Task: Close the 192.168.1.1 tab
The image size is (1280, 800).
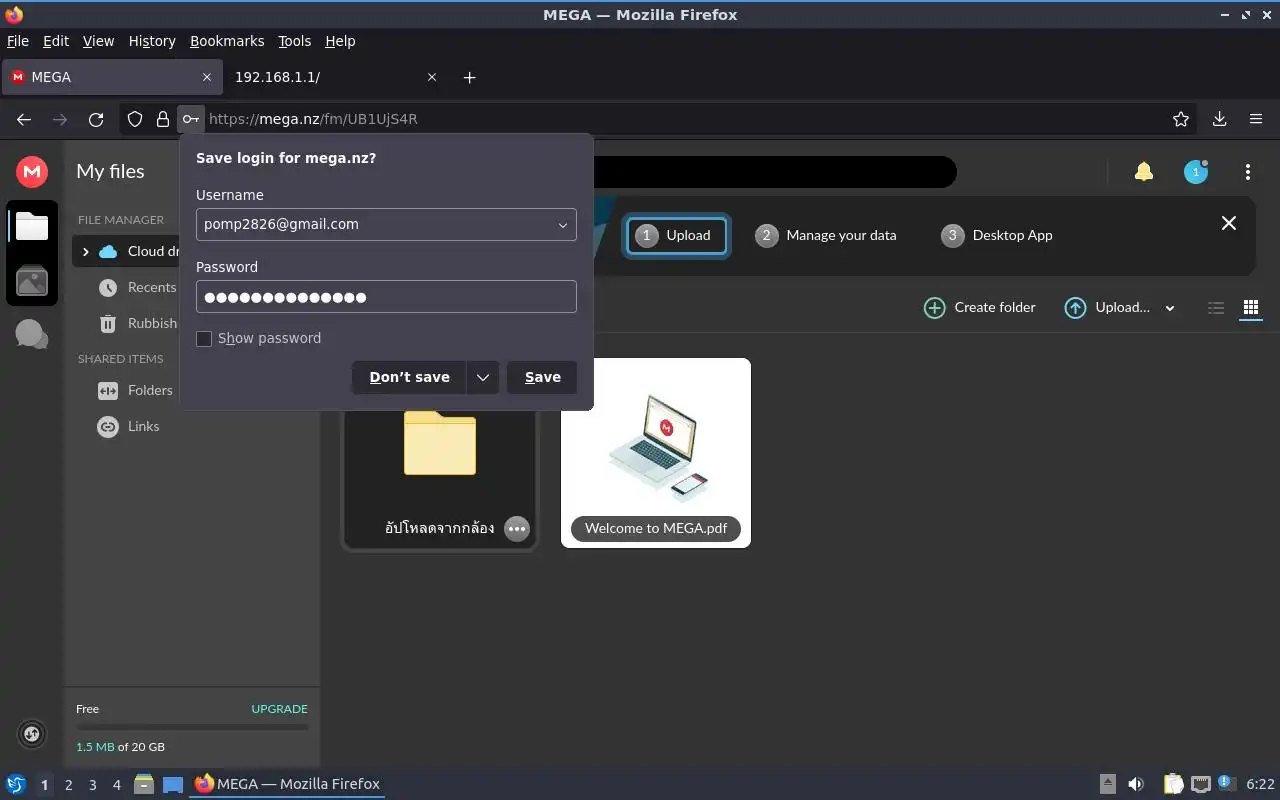Action: 432,77
